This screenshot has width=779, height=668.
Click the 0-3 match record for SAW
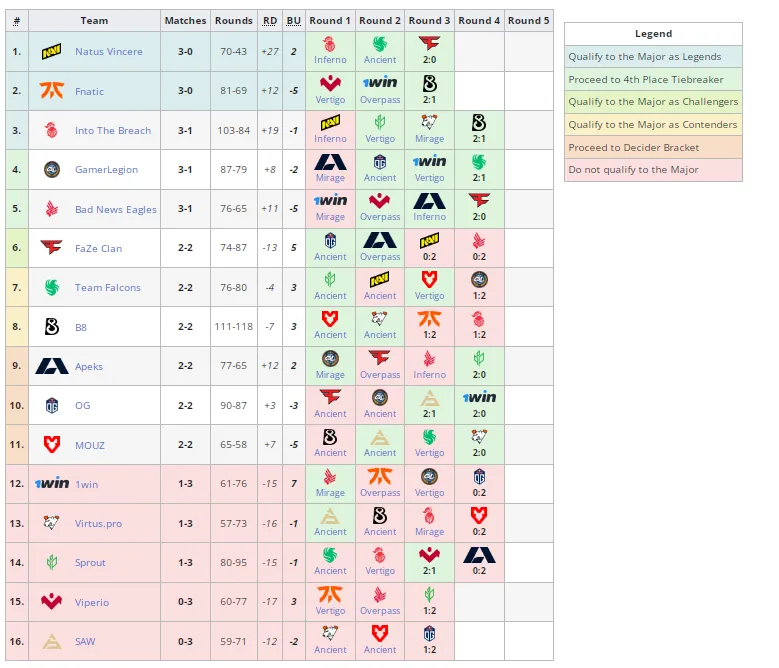pyautogui.click(x=185, y=641)
